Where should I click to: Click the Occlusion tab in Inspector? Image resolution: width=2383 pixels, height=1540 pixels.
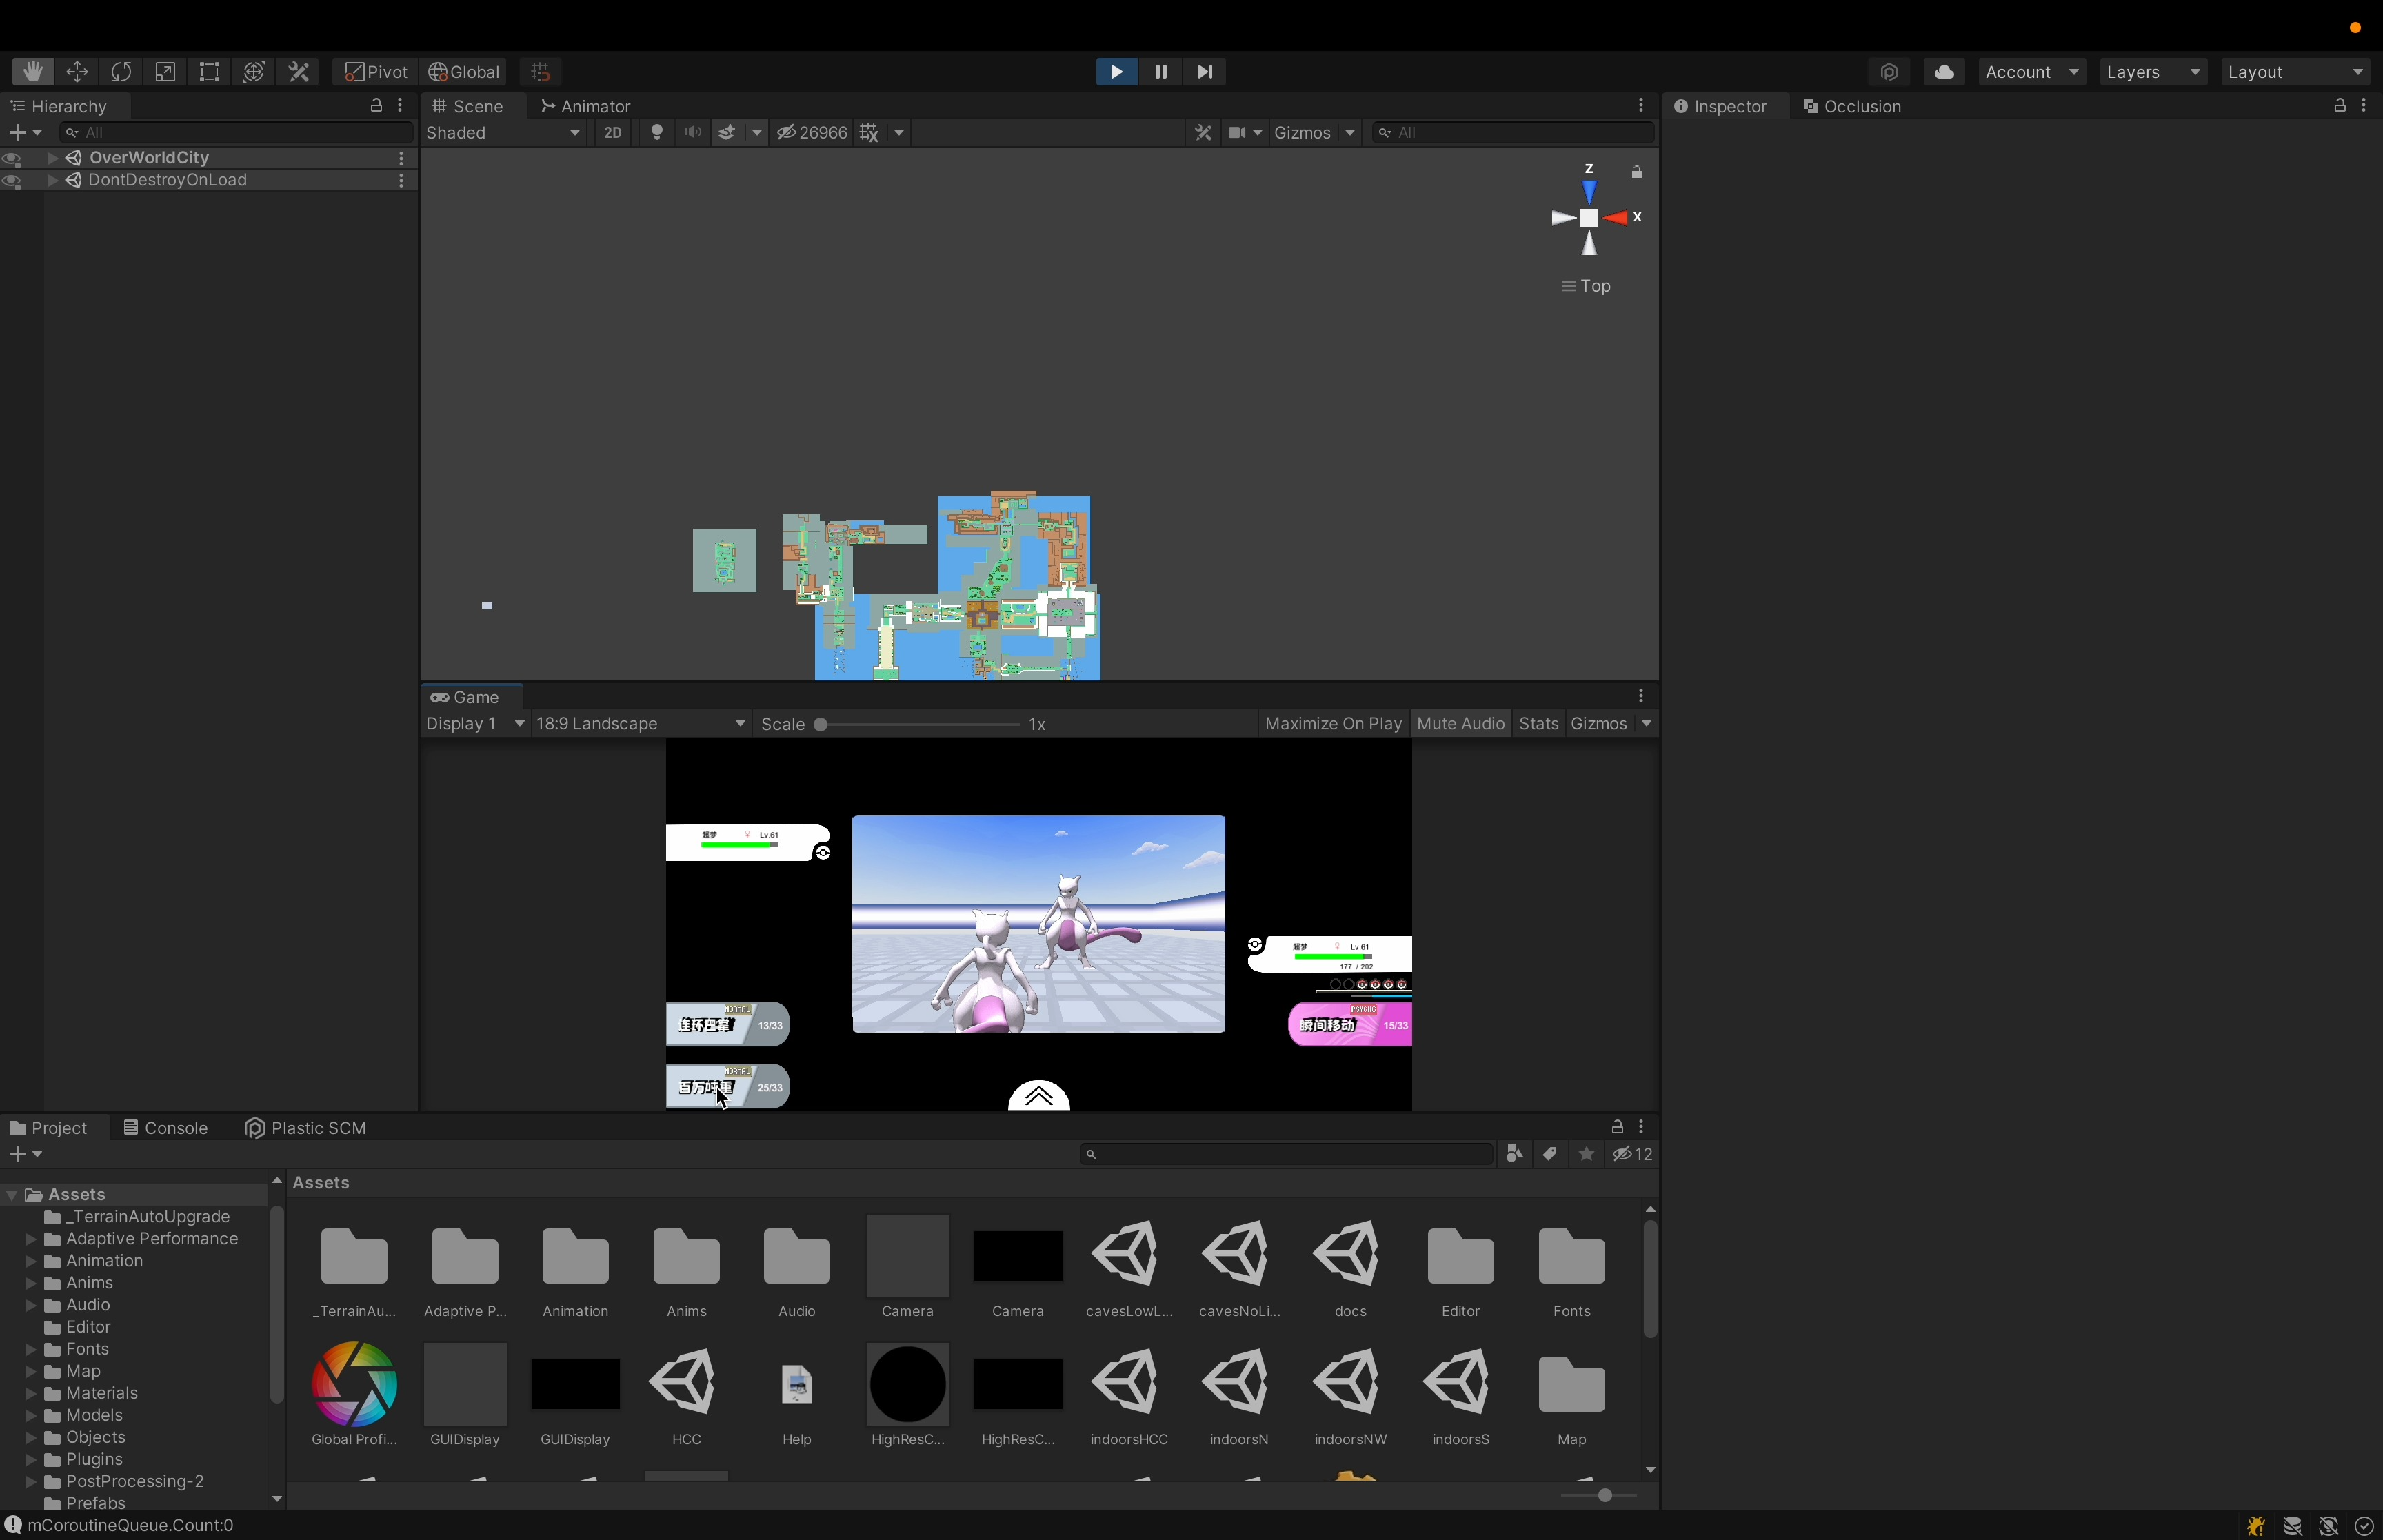coord(1860,106)
